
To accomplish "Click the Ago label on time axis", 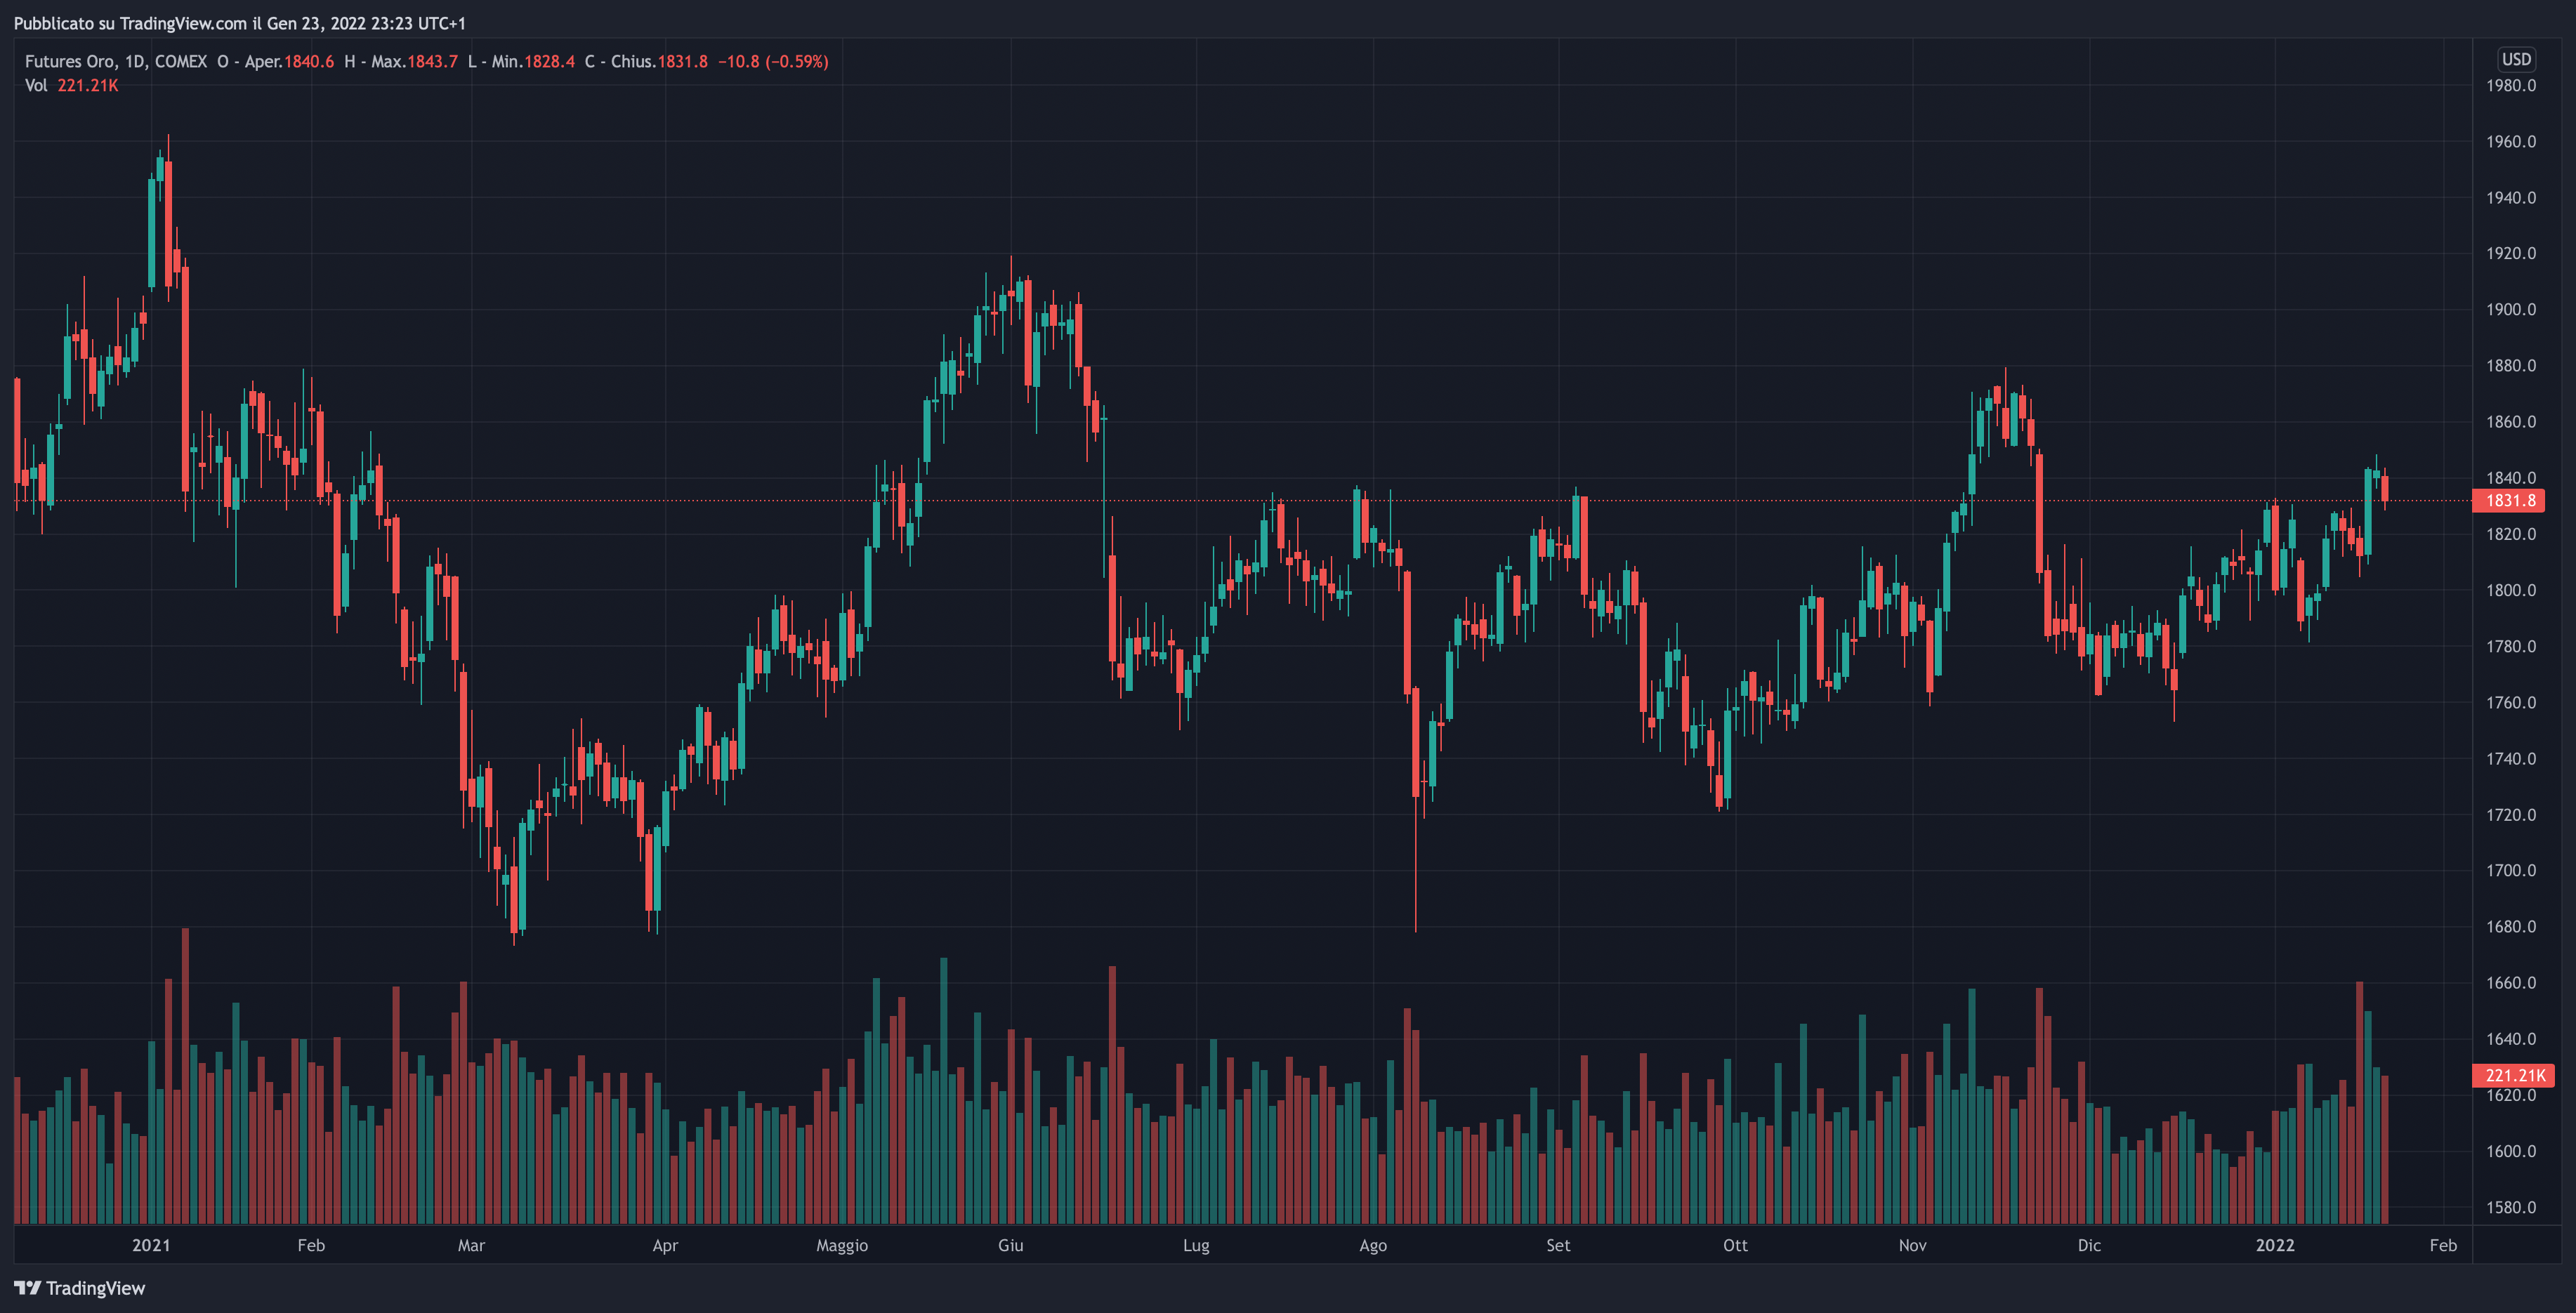I will (x=1373, y=1245).
